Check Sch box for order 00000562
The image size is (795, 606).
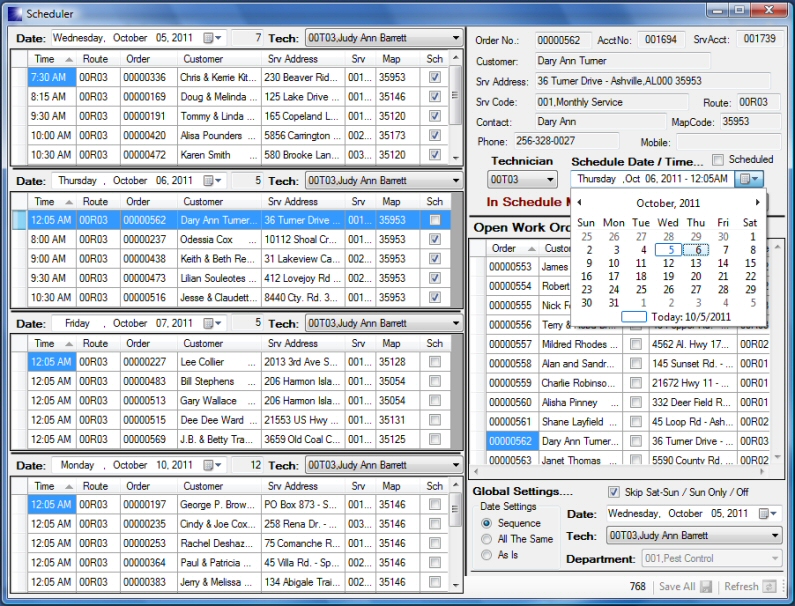pos(435,220)
